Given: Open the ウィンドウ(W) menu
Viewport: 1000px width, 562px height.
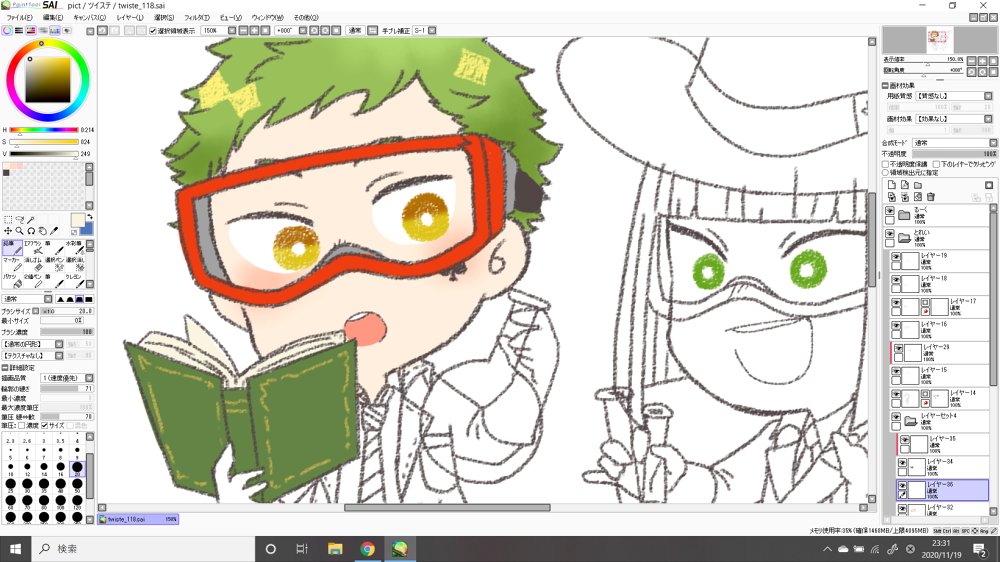Looking at the screenshot, I should click(267, 17).
